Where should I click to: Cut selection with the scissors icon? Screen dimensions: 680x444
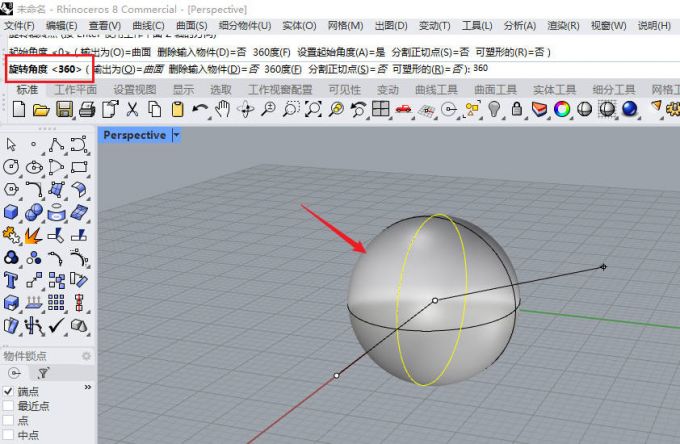tap(132, 109)
